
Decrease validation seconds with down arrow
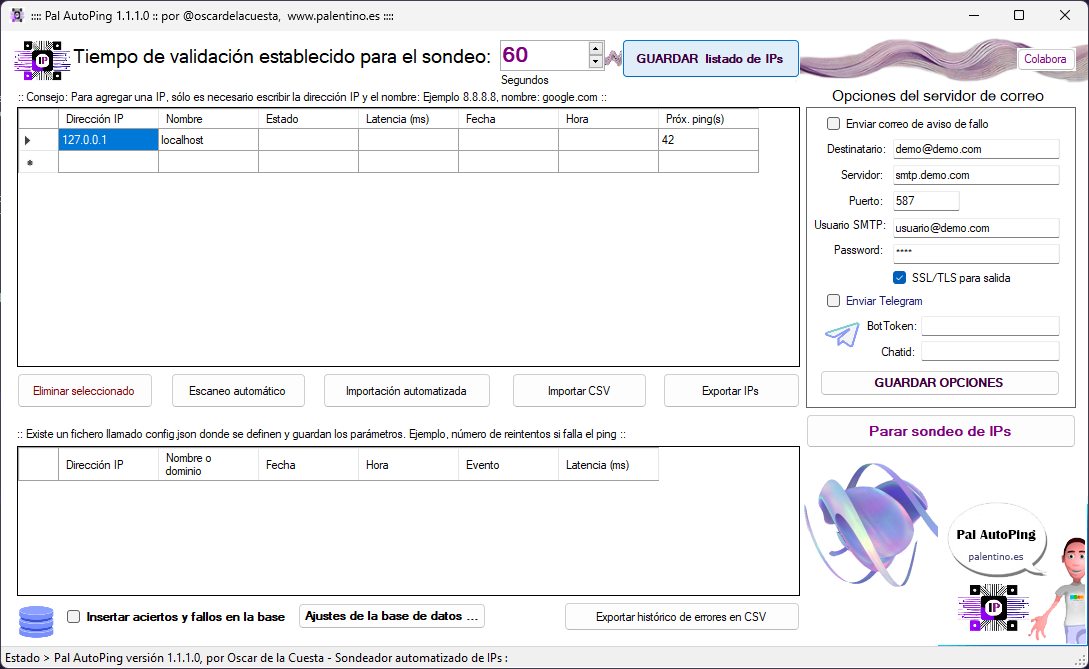[x=596, y=62]
